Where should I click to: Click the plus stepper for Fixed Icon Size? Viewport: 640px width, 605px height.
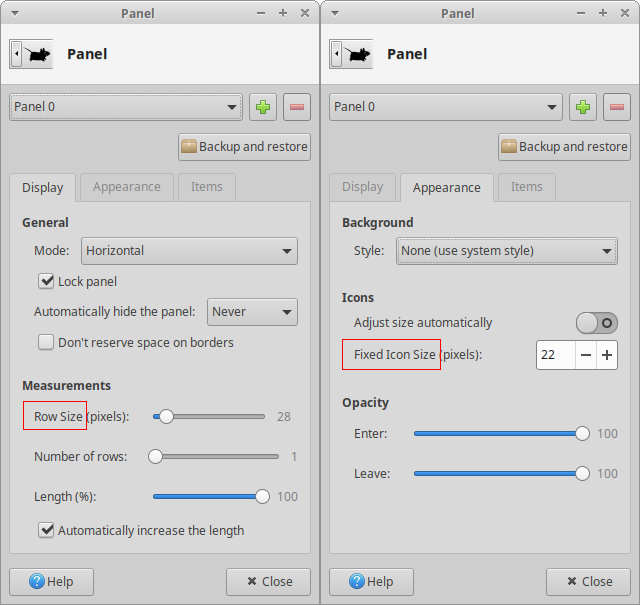tap(606, 355)
